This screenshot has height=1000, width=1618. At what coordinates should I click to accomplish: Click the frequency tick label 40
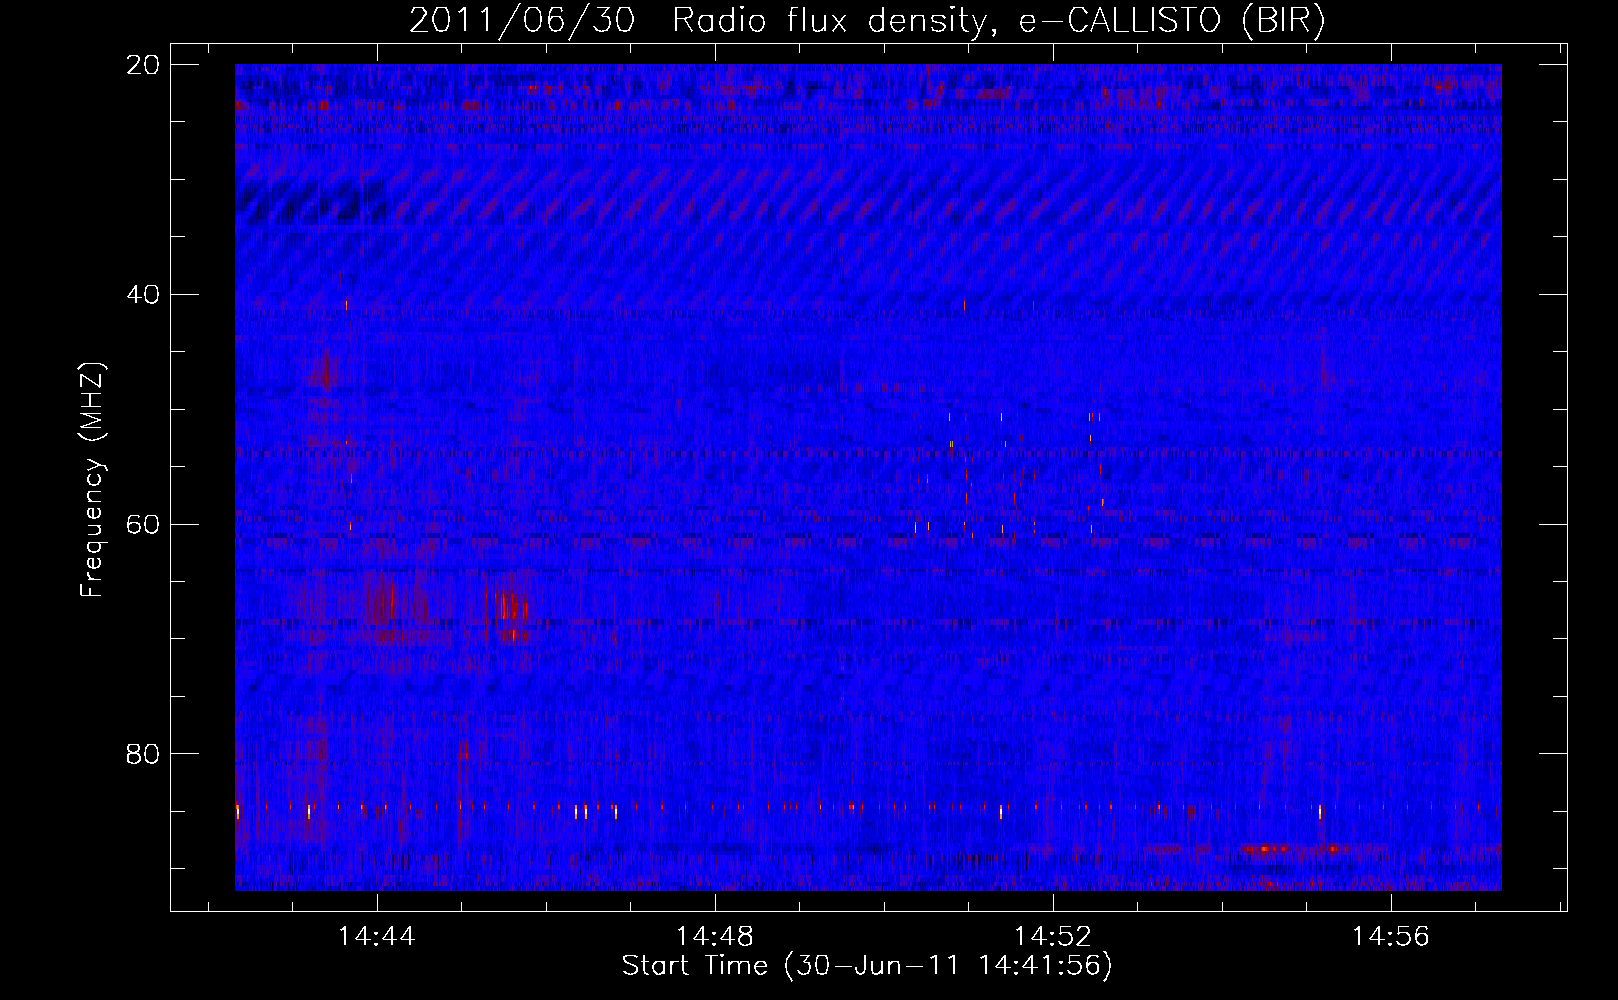pos(143,295)
